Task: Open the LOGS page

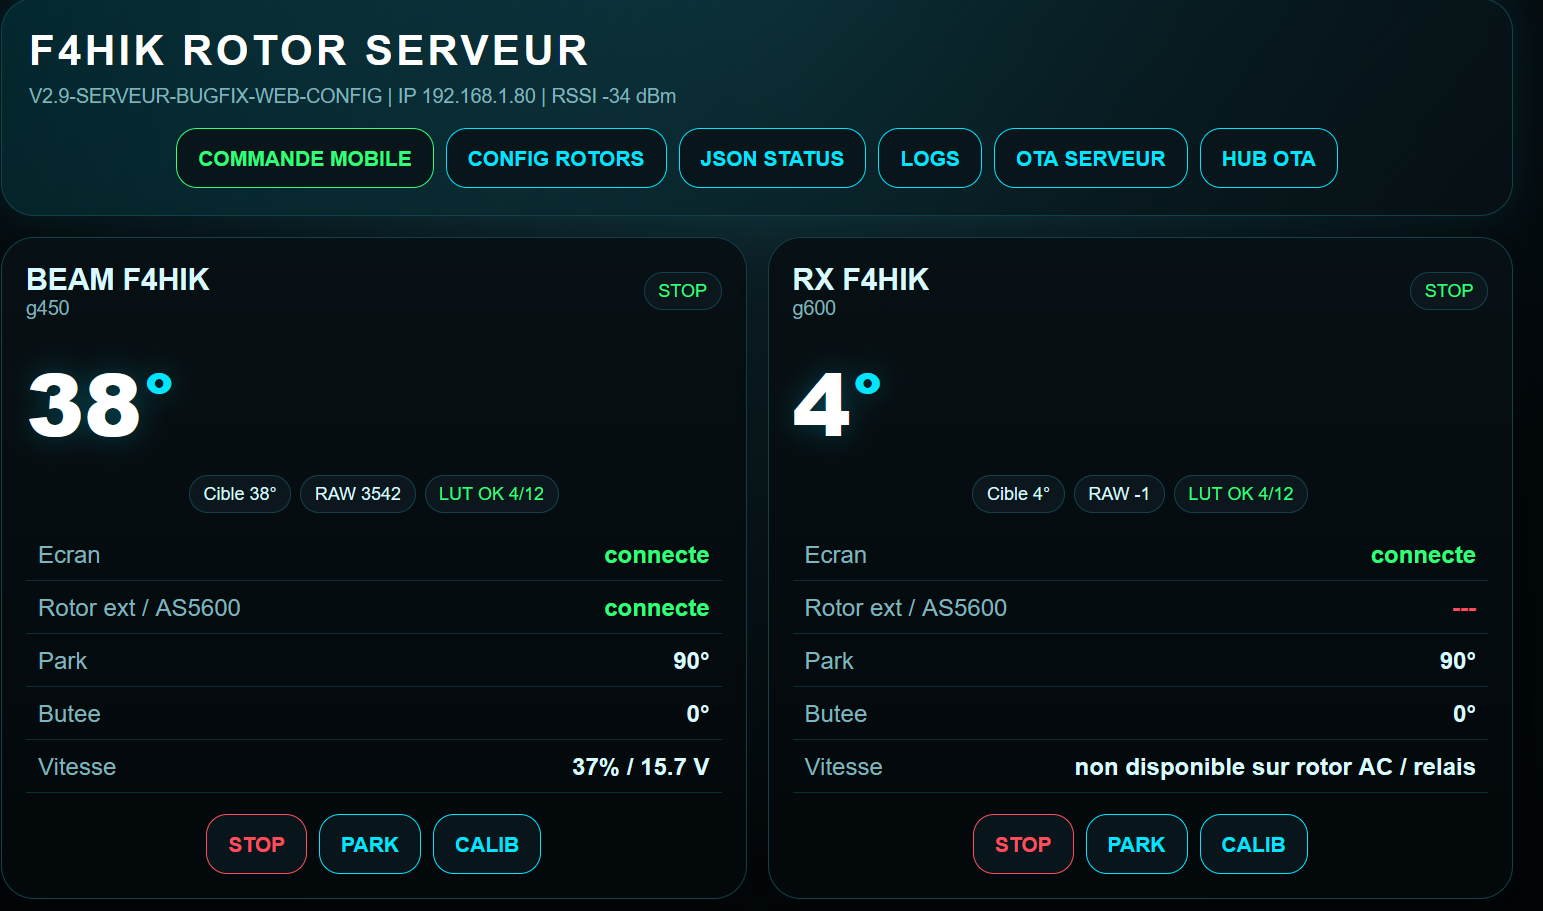Action: click(x=930, y=158)
